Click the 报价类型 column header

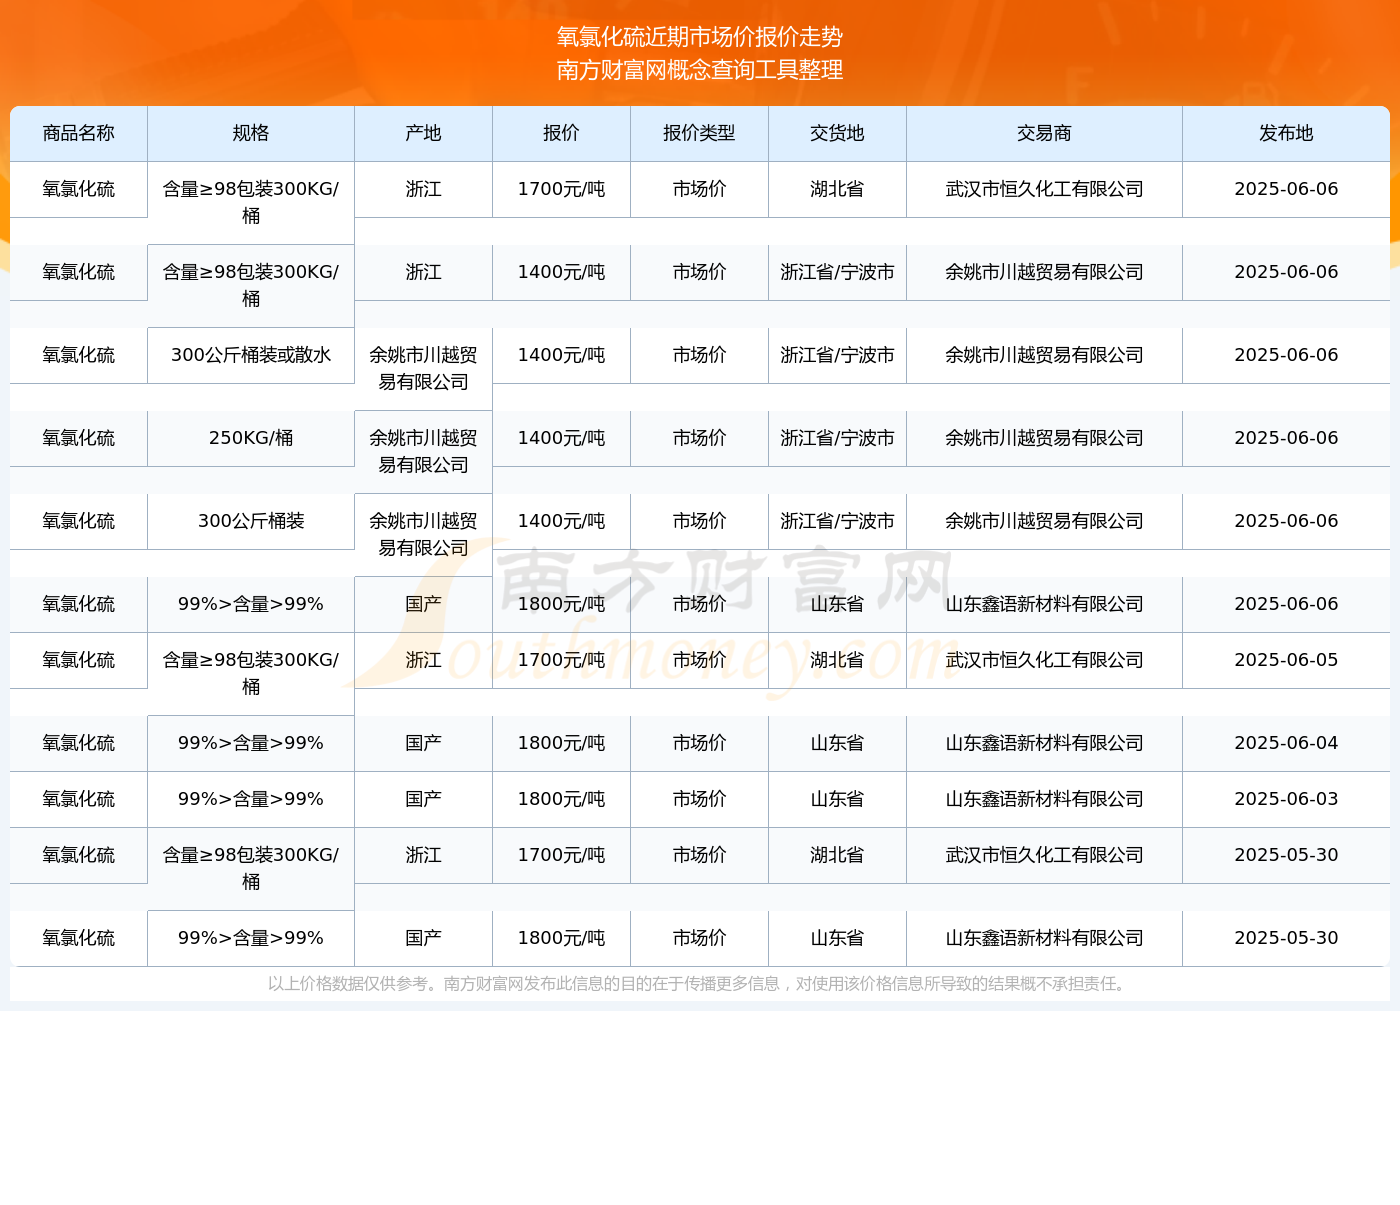[700, 133]
